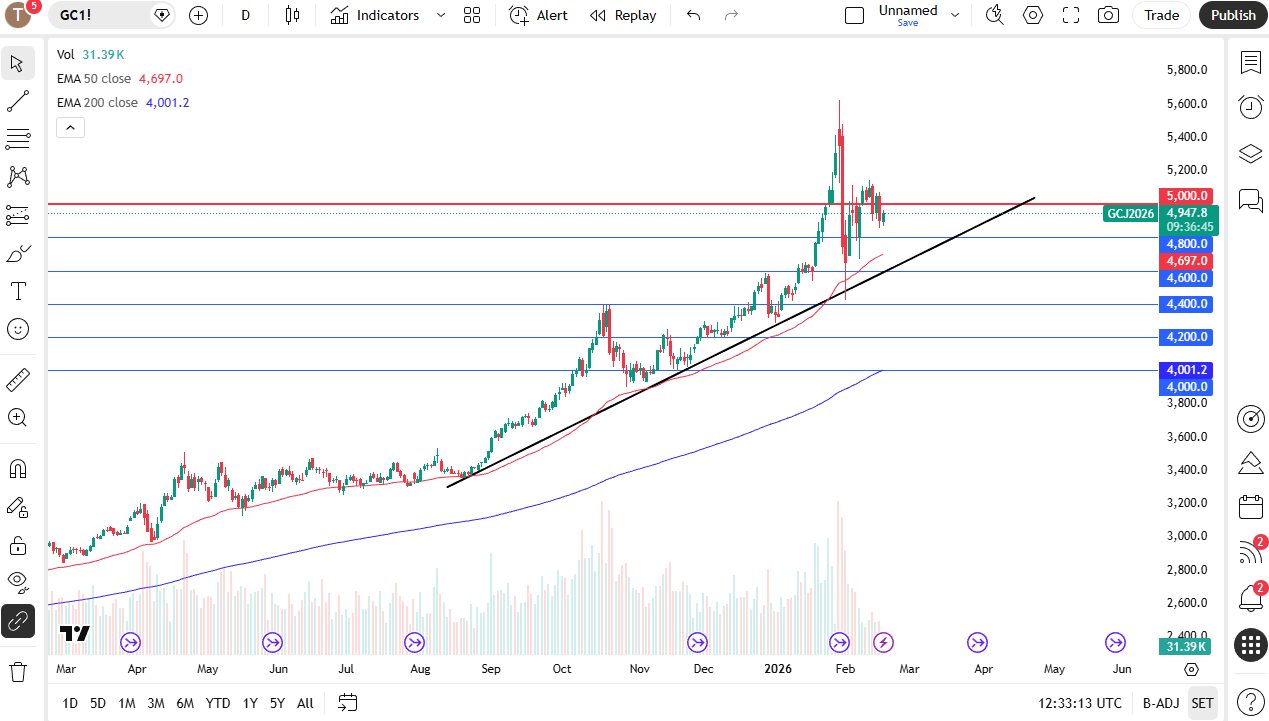Screen dimensions: 1269x721
Task: Change the D daily interval
Action: point(246,15)
